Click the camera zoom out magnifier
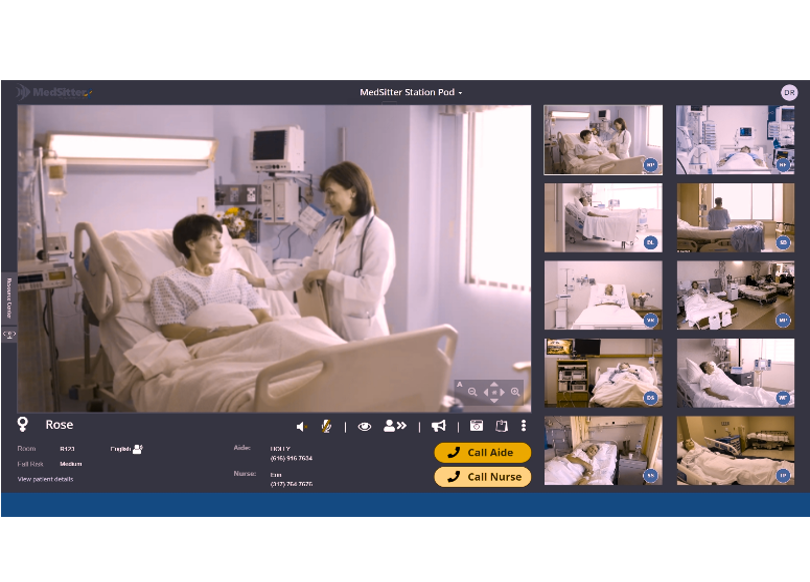Viewport: 810px width, 582px height. point(473,392)
